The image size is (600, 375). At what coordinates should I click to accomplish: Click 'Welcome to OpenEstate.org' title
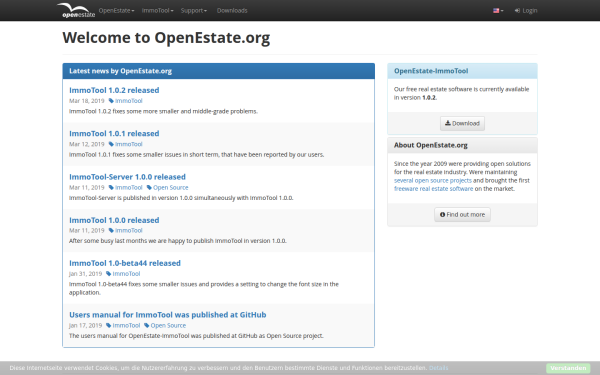pyautogui.click(x=166, y=38)
